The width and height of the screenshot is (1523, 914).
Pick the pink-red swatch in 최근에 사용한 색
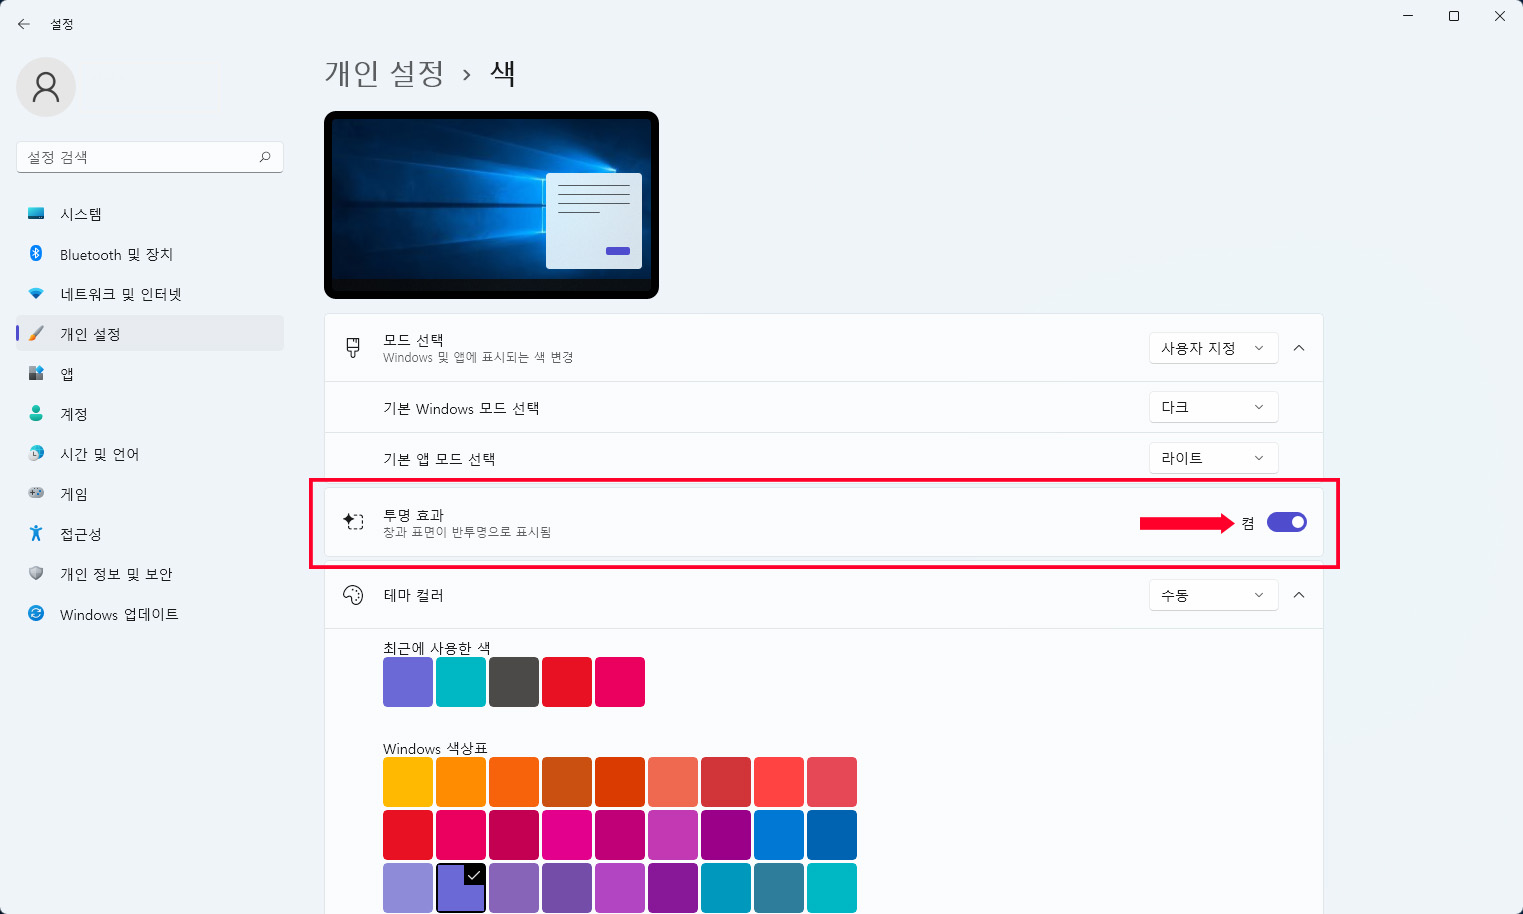pos(620,682)
